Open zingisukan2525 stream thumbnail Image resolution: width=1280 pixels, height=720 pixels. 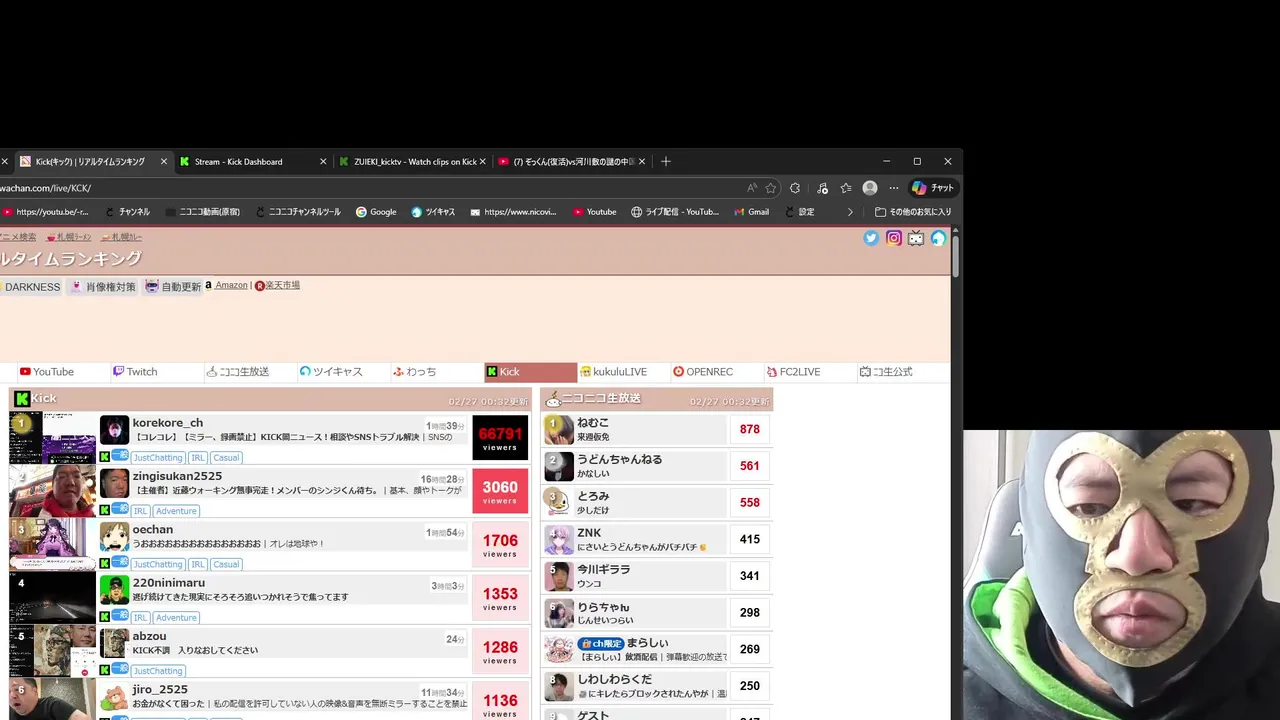tap(53, 491)
